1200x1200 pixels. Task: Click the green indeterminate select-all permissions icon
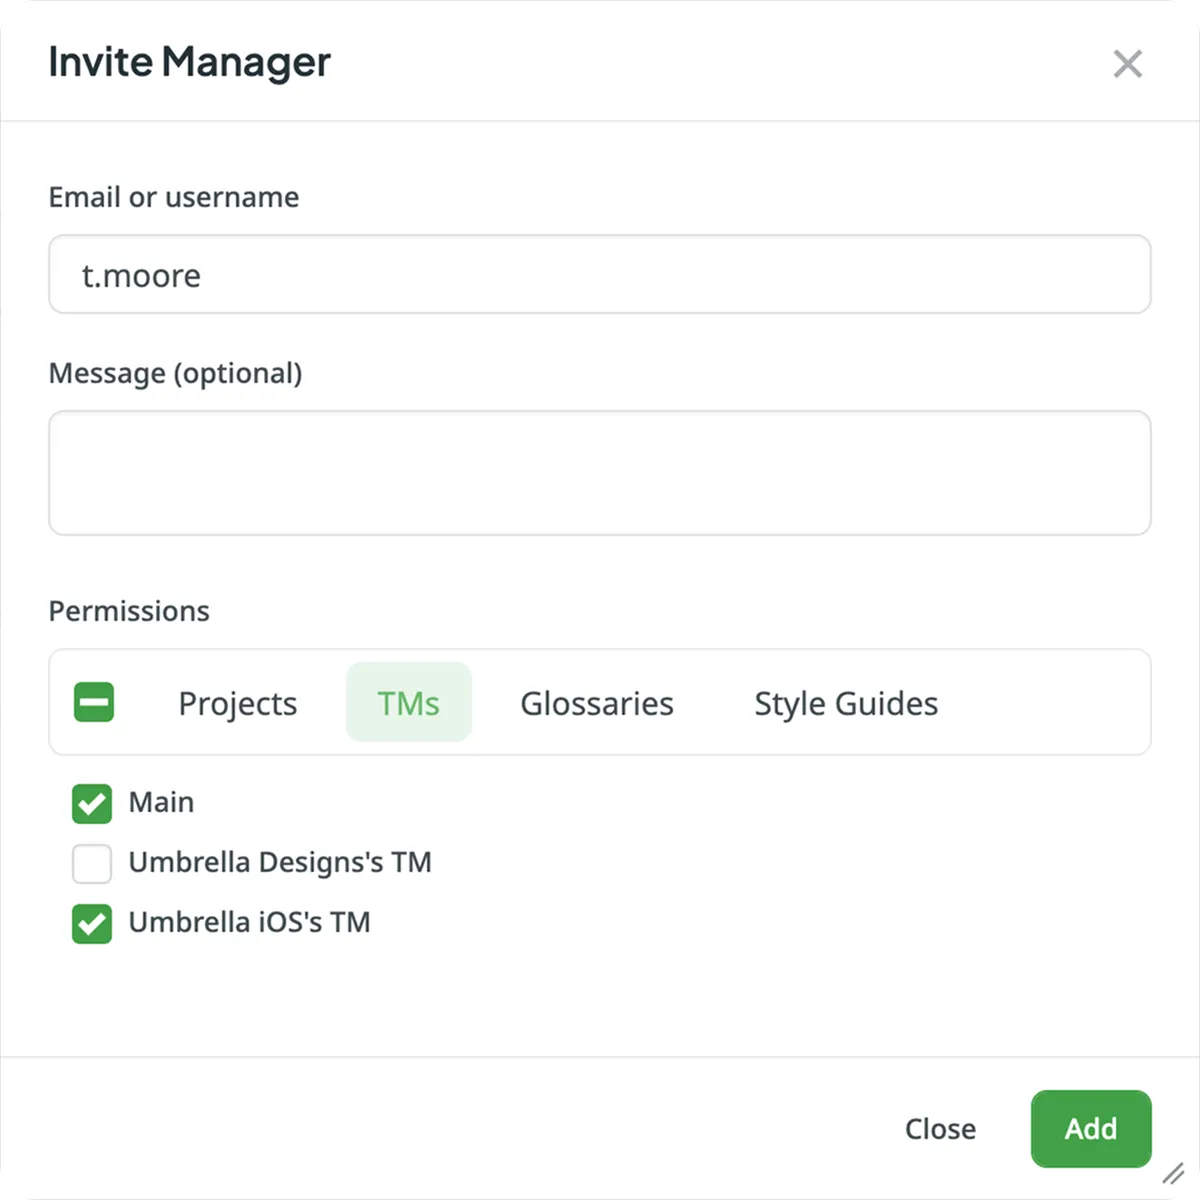click(94, 702)
